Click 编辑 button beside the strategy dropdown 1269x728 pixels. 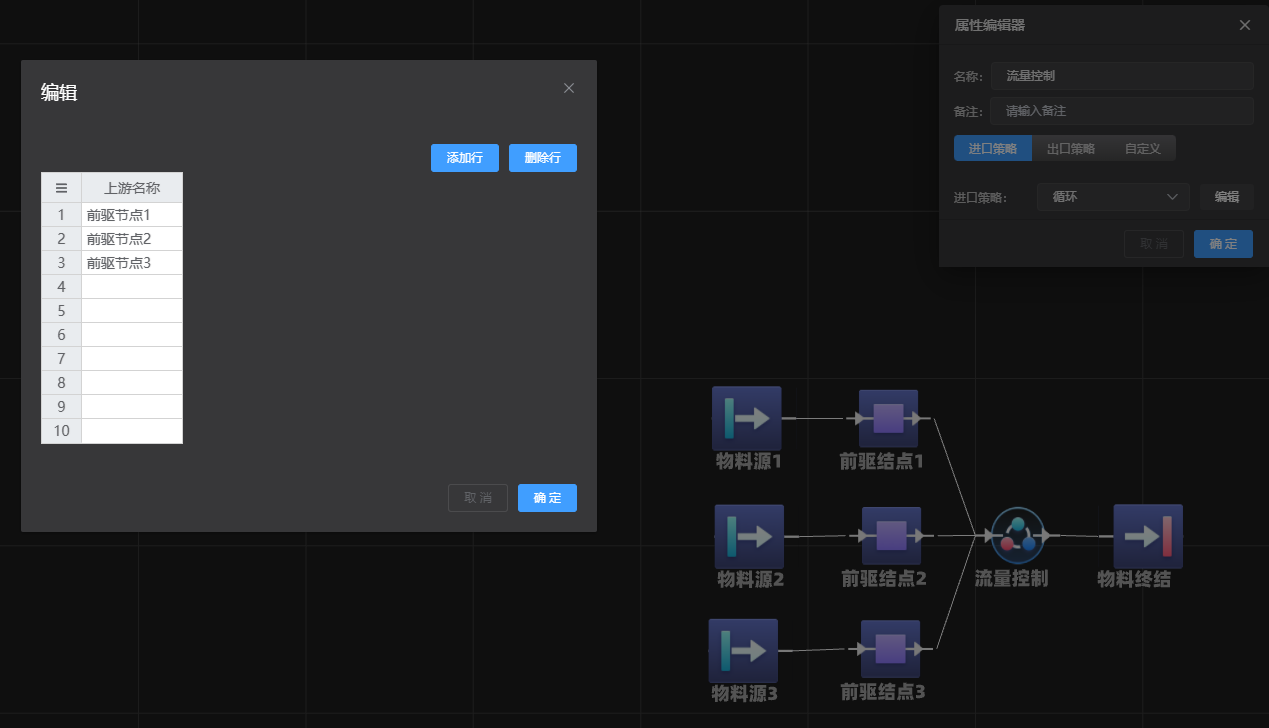(x=1226, y=197)
